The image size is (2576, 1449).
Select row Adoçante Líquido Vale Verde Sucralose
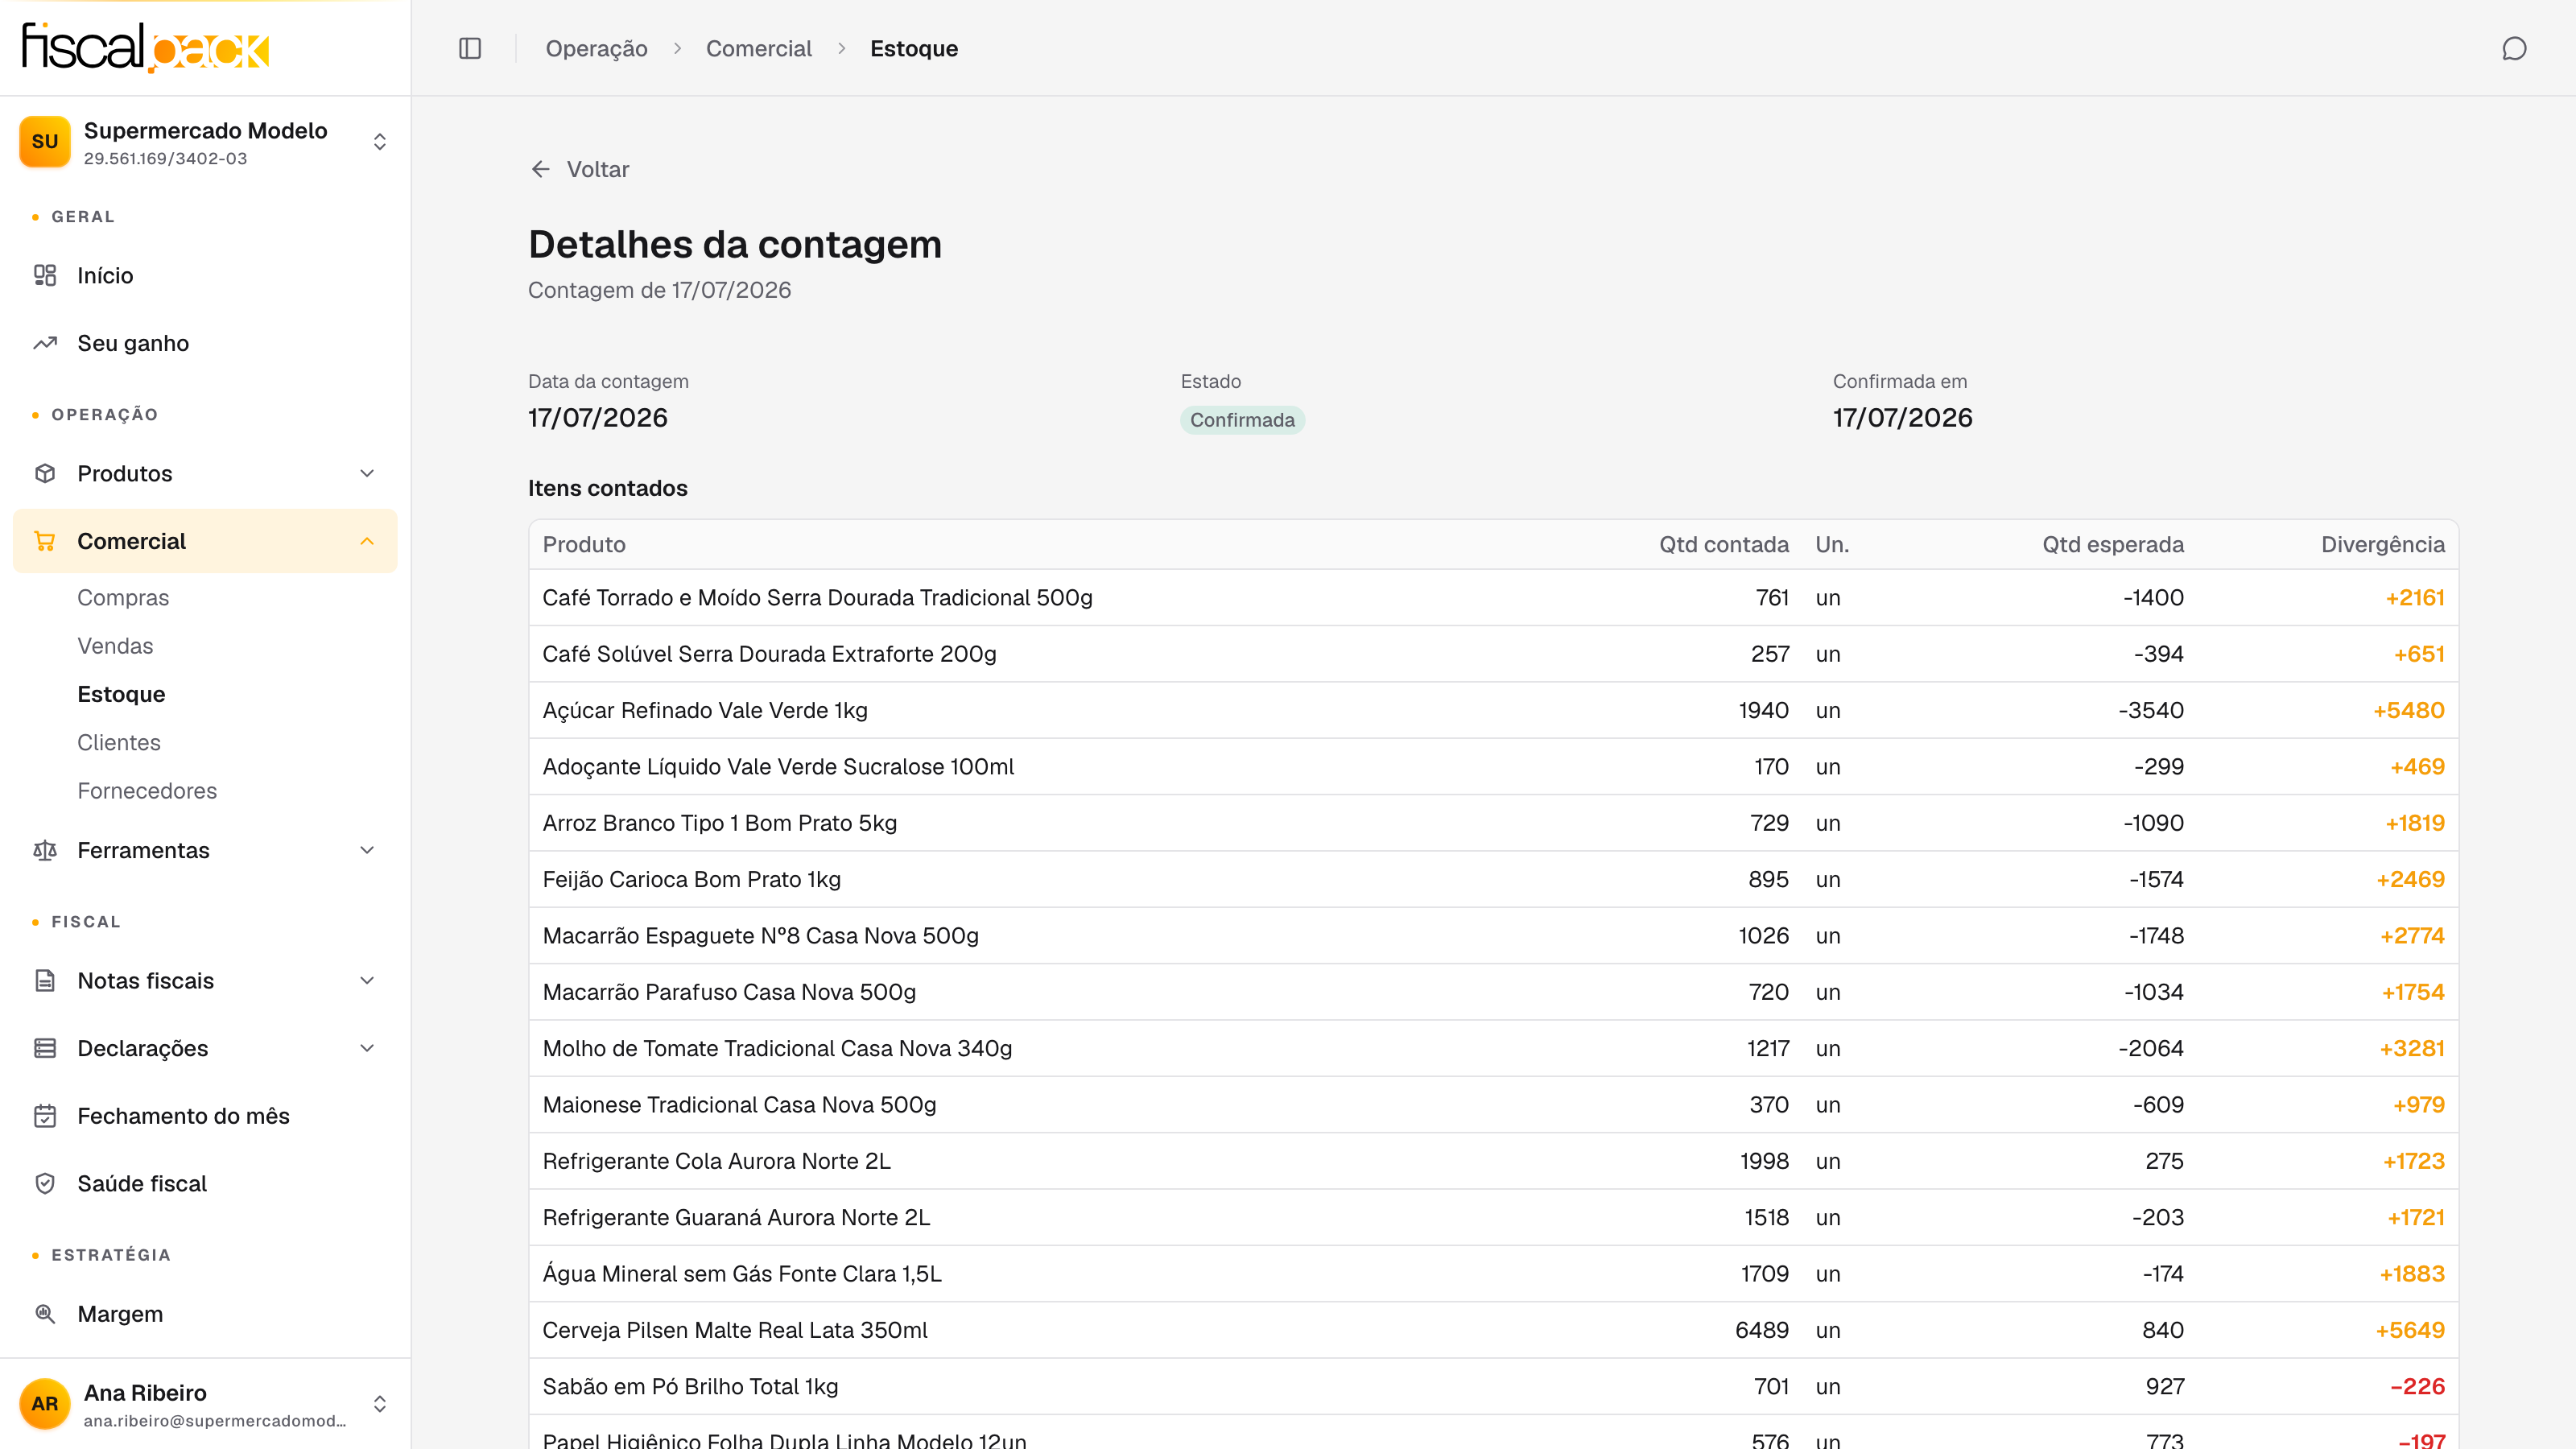click(x=1493, y=766)
